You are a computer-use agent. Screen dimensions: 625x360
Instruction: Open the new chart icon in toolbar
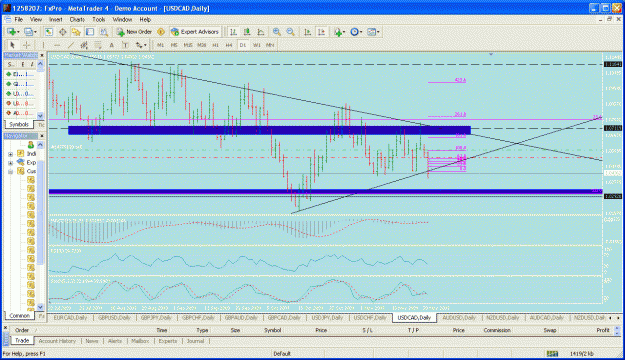(12, 32)
